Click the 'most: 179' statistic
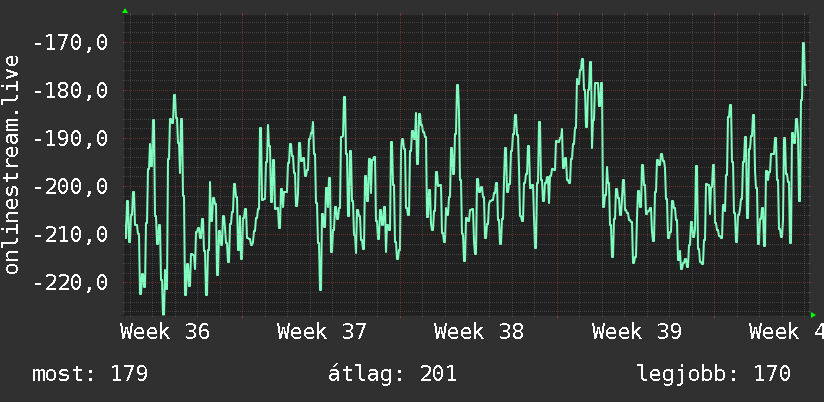Image resolution: width=824 pixels, height=402 pixels. pyautogui.click(x=90, y=374)
